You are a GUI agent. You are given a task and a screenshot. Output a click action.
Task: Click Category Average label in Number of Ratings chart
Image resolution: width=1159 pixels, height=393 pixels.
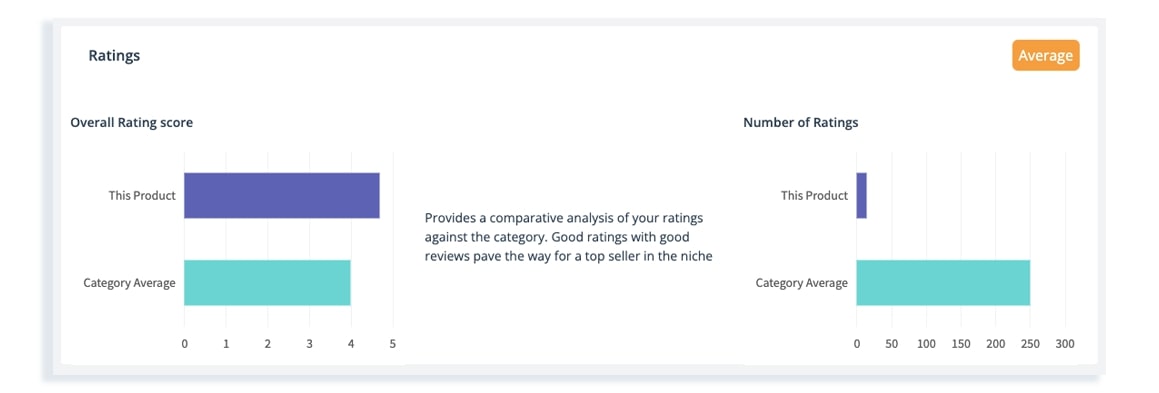coord(802,283)
